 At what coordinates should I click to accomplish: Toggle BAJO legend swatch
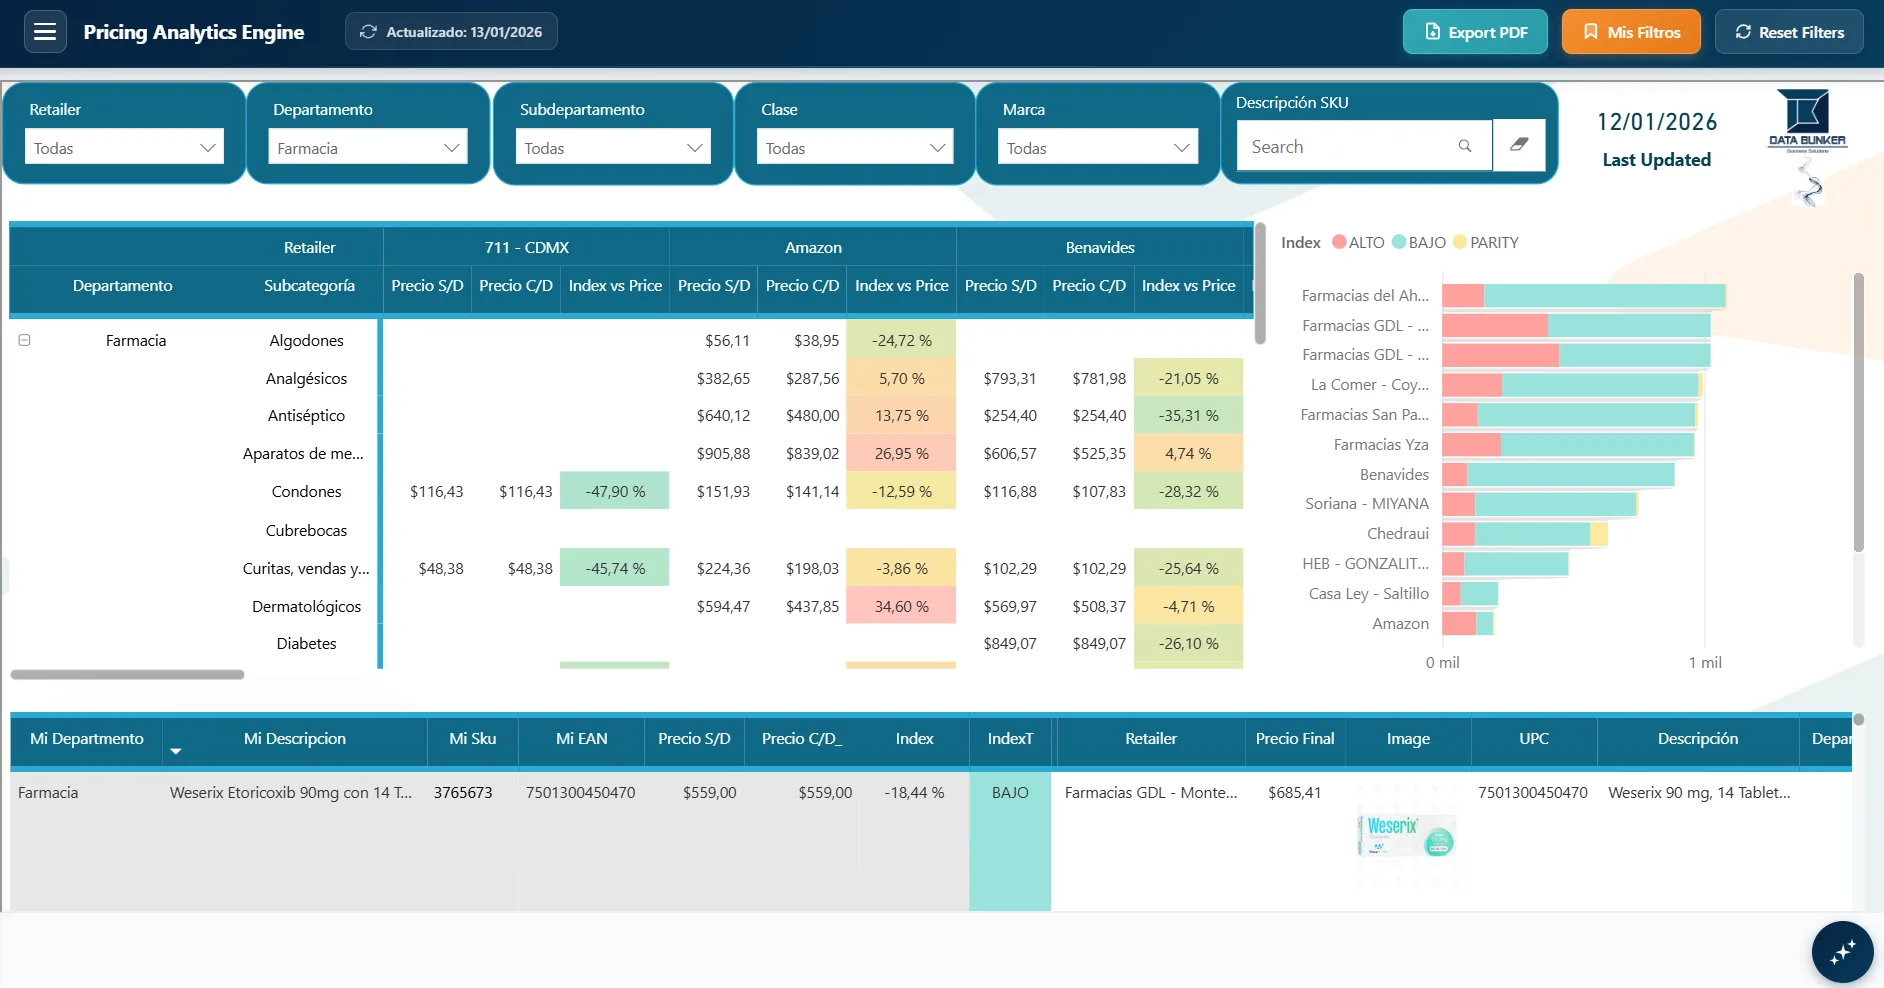[x=1399, y=242]
